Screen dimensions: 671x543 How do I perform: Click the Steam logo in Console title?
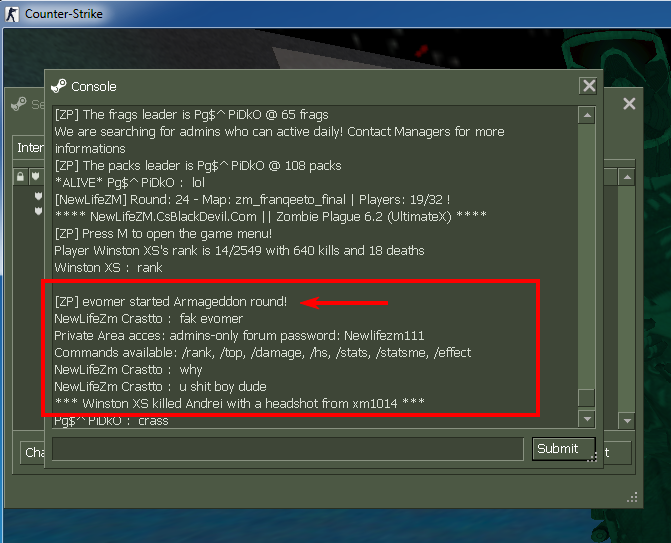point(59,86)
